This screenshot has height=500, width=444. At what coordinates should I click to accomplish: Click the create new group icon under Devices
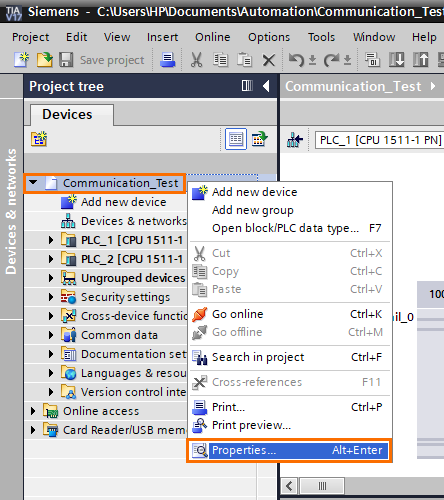coord(39,139)
